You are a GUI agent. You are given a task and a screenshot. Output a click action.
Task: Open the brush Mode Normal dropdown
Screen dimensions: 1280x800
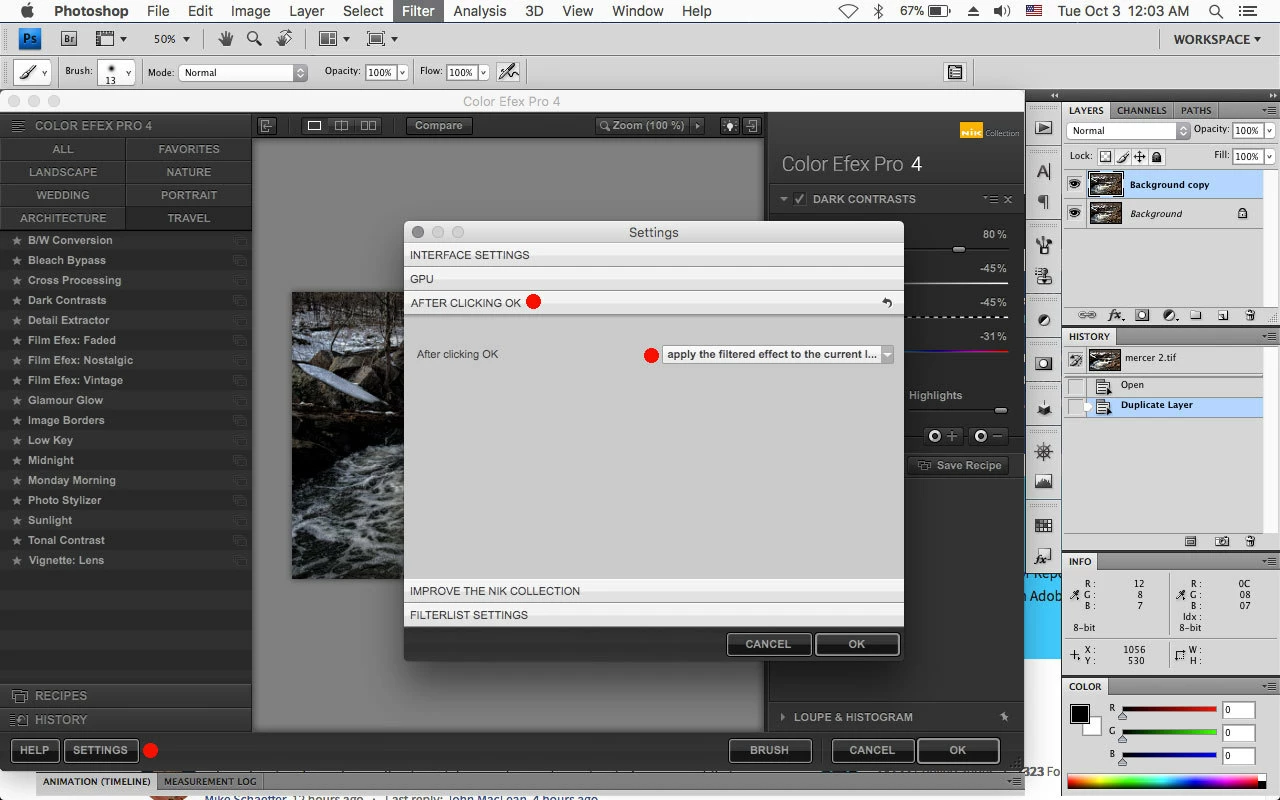point(244,73)
